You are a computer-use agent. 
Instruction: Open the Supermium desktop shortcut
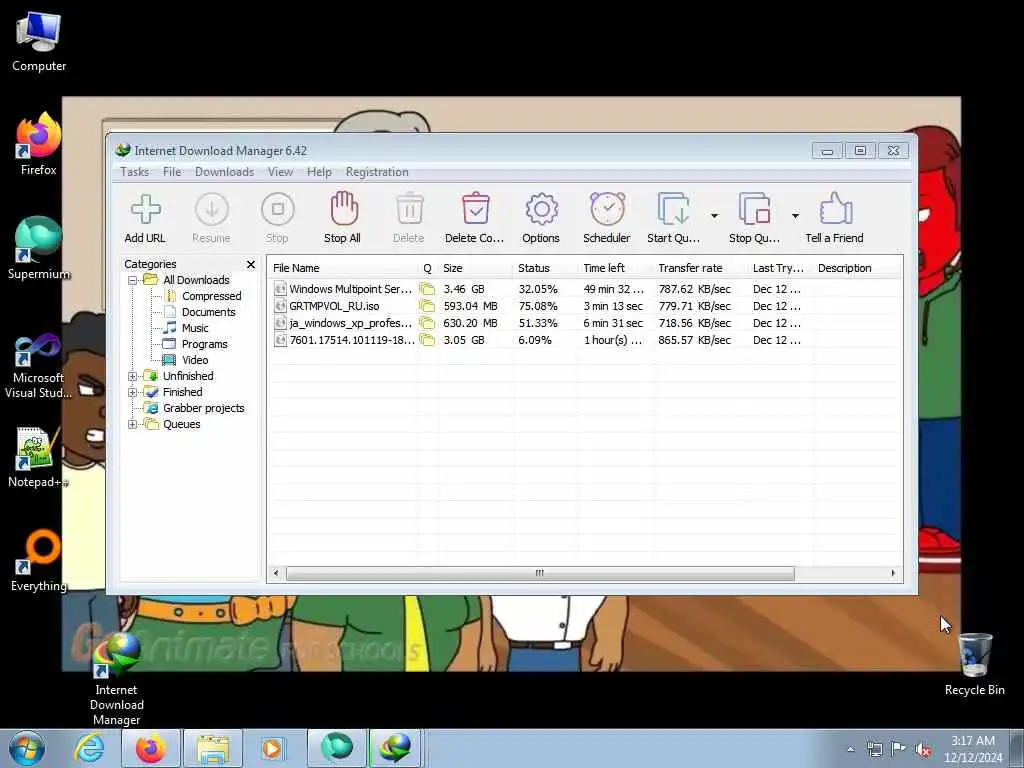click(x=38, y=249)
